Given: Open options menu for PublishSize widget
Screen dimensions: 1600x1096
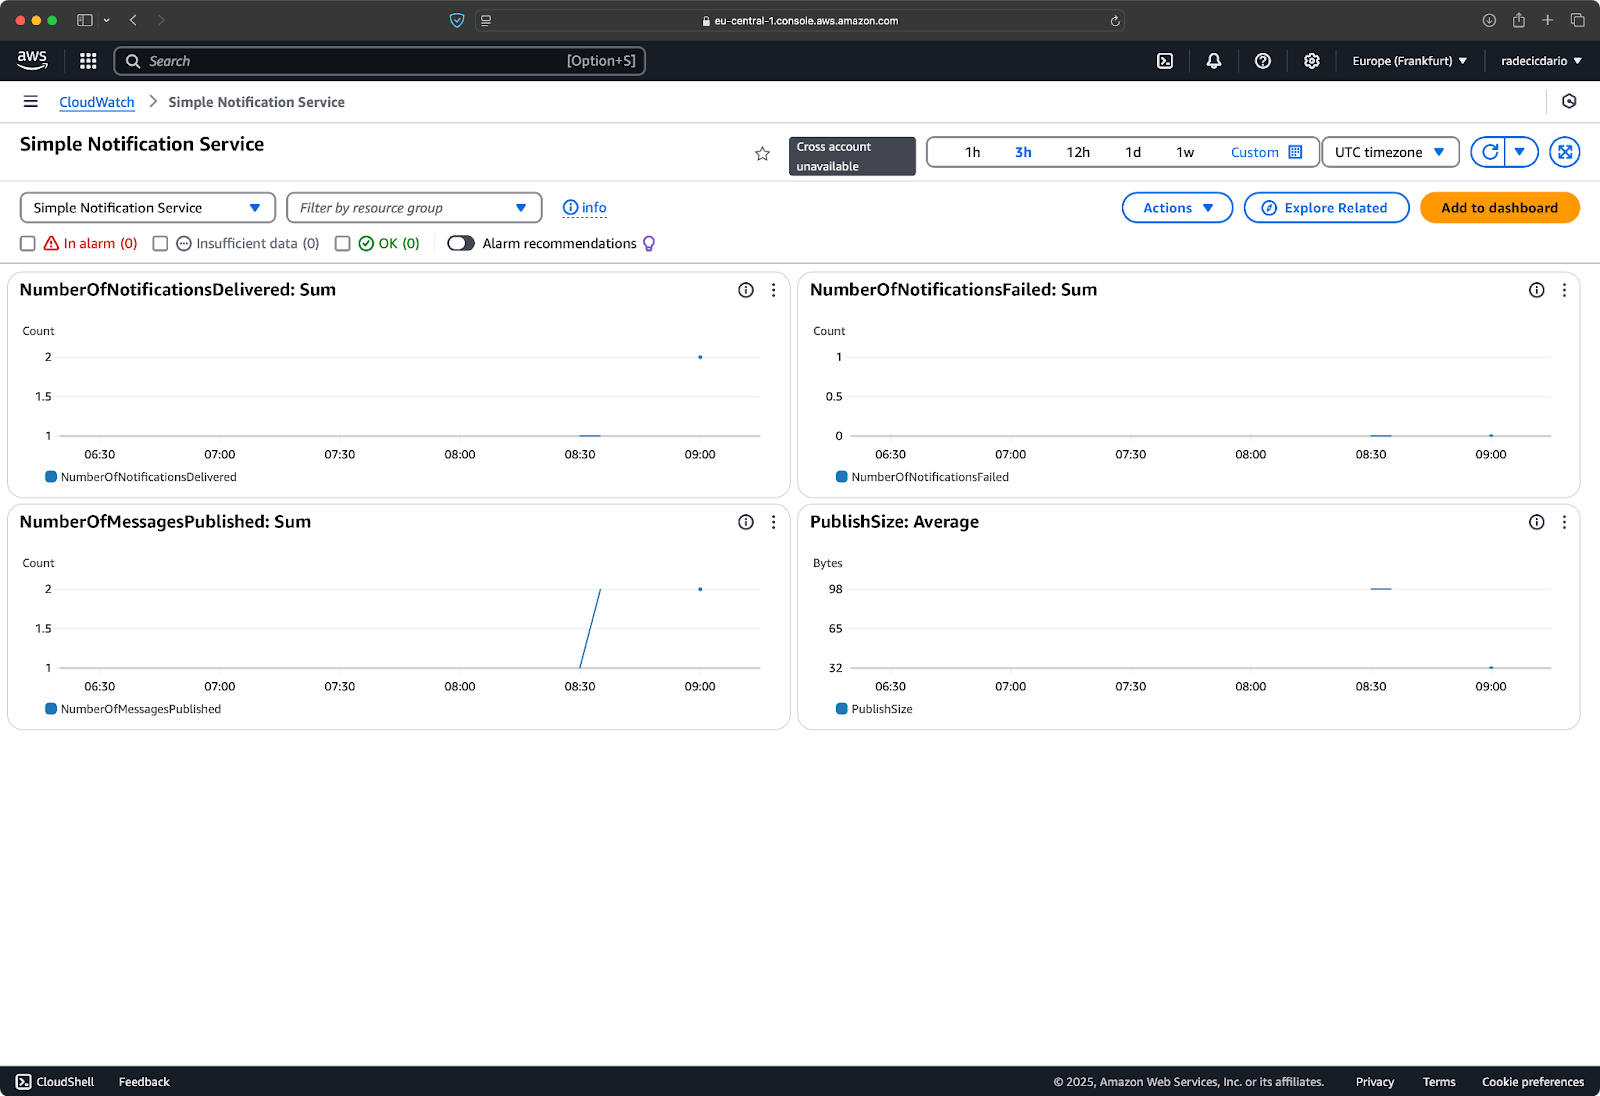Looking at the screenshot, I should [1564, 522].
